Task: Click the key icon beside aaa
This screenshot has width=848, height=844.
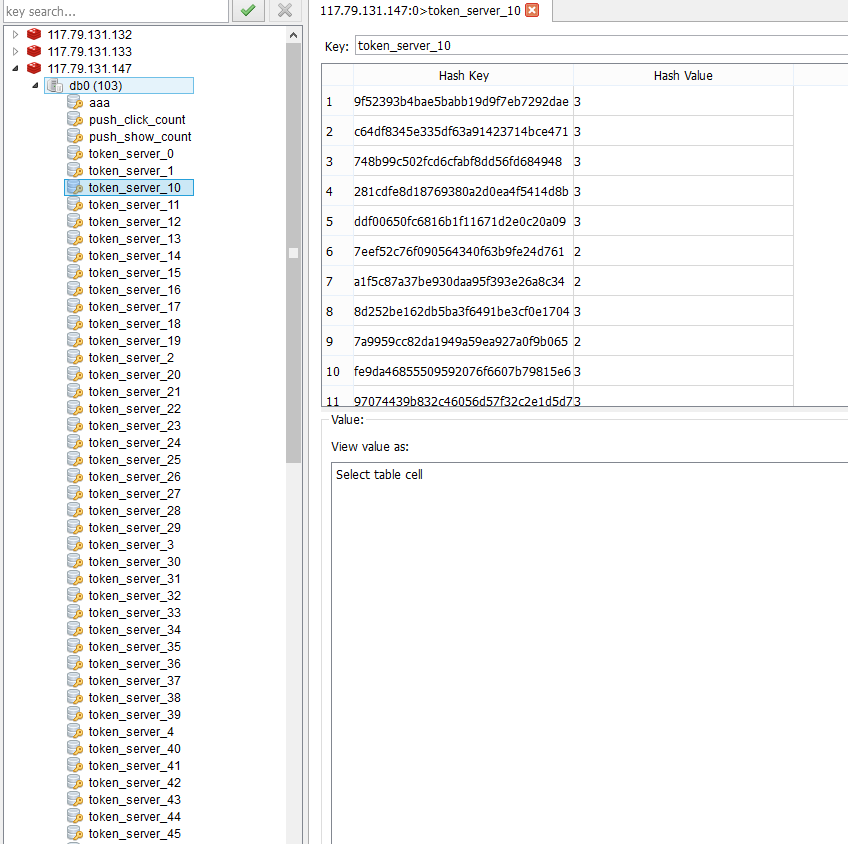Action: pyautogui.click(x=75, y=102)
